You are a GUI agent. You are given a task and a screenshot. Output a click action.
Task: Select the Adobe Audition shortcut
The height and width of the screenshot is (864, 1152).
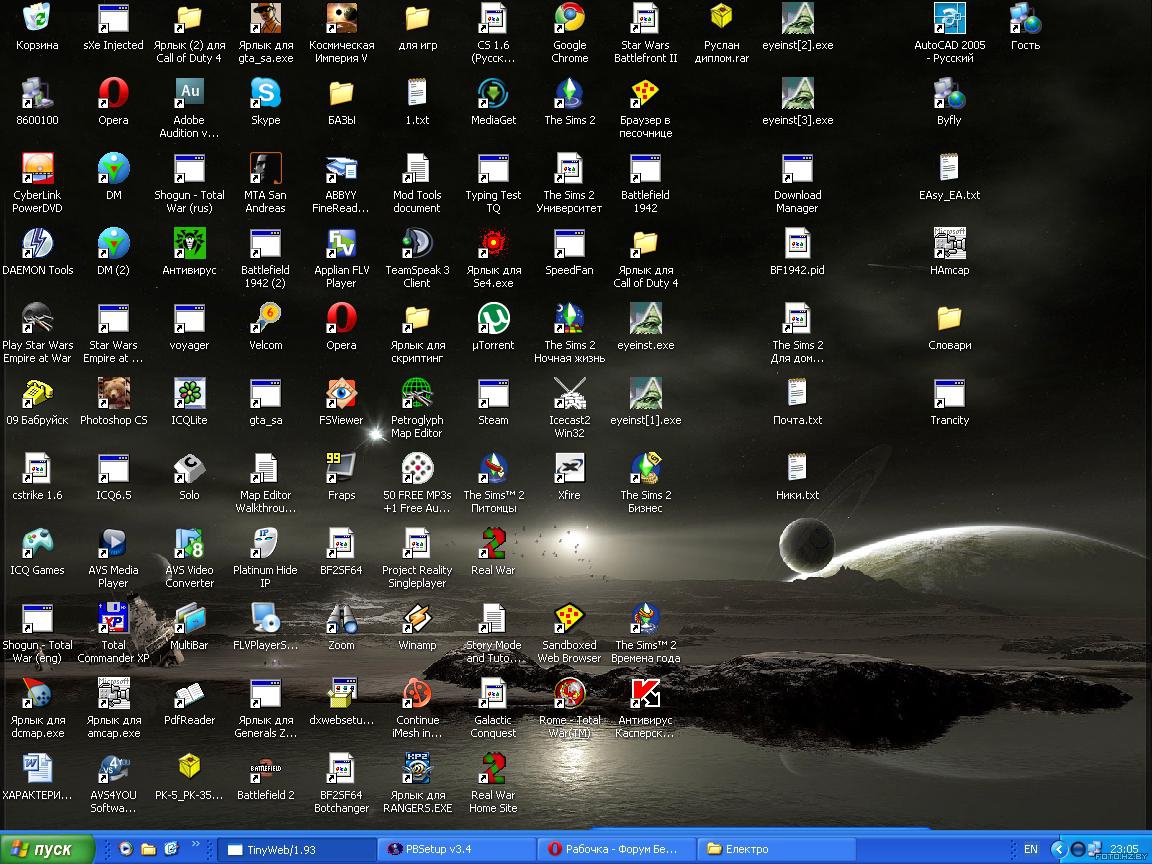pos(189,94)
